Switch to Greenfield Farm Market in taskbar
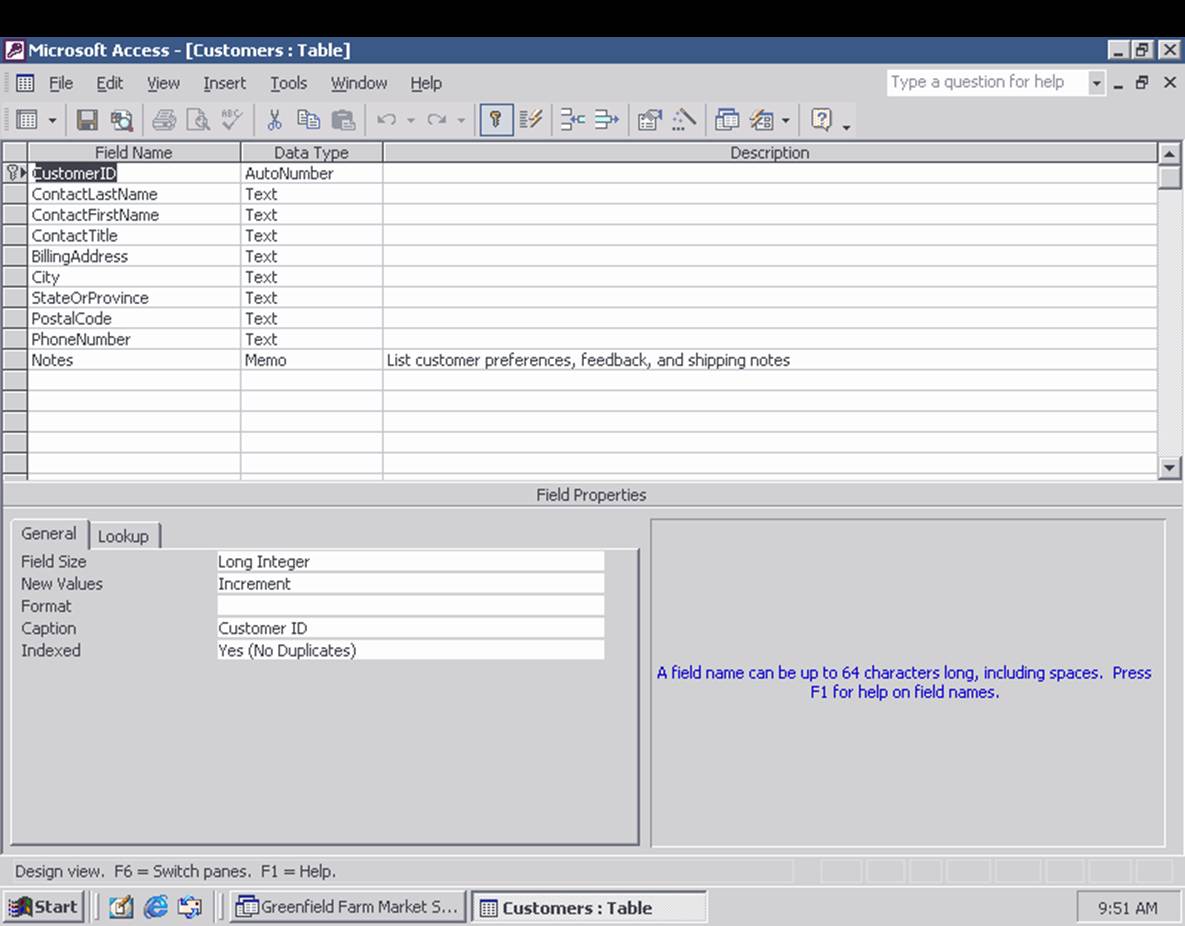The image size is (1185, 926). pos(347,907)
